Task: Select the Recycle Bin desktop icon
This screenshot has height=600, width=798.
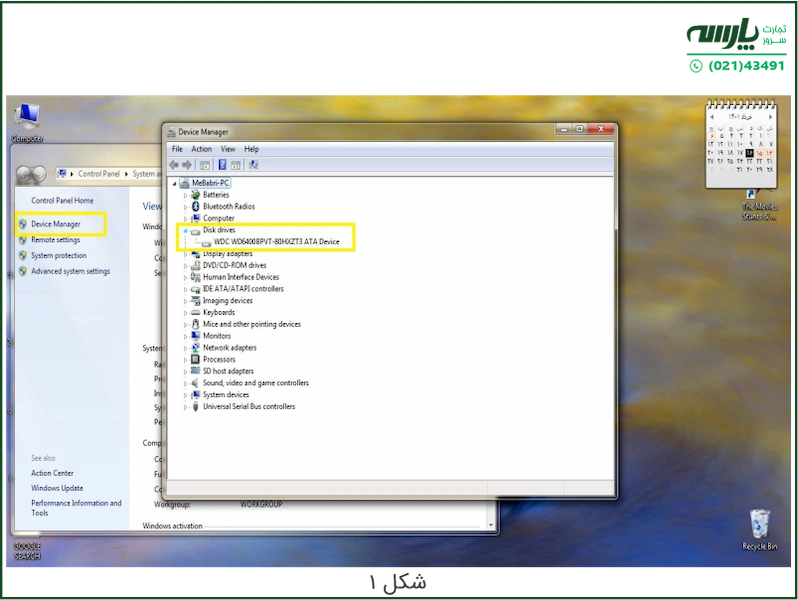Action: coord(760,530)
